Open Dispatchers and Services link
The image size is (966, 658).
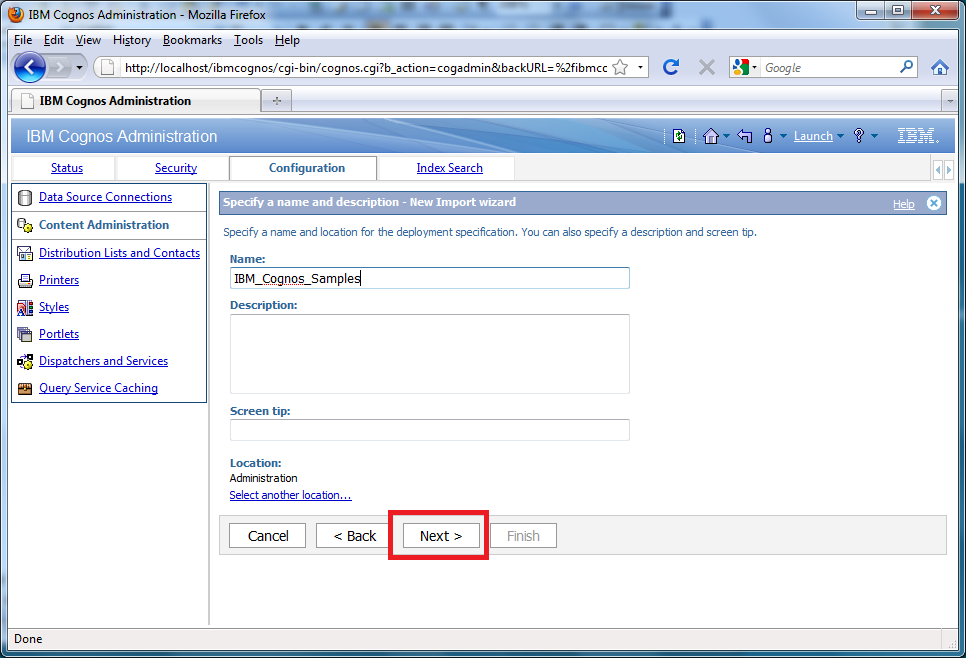104,361
